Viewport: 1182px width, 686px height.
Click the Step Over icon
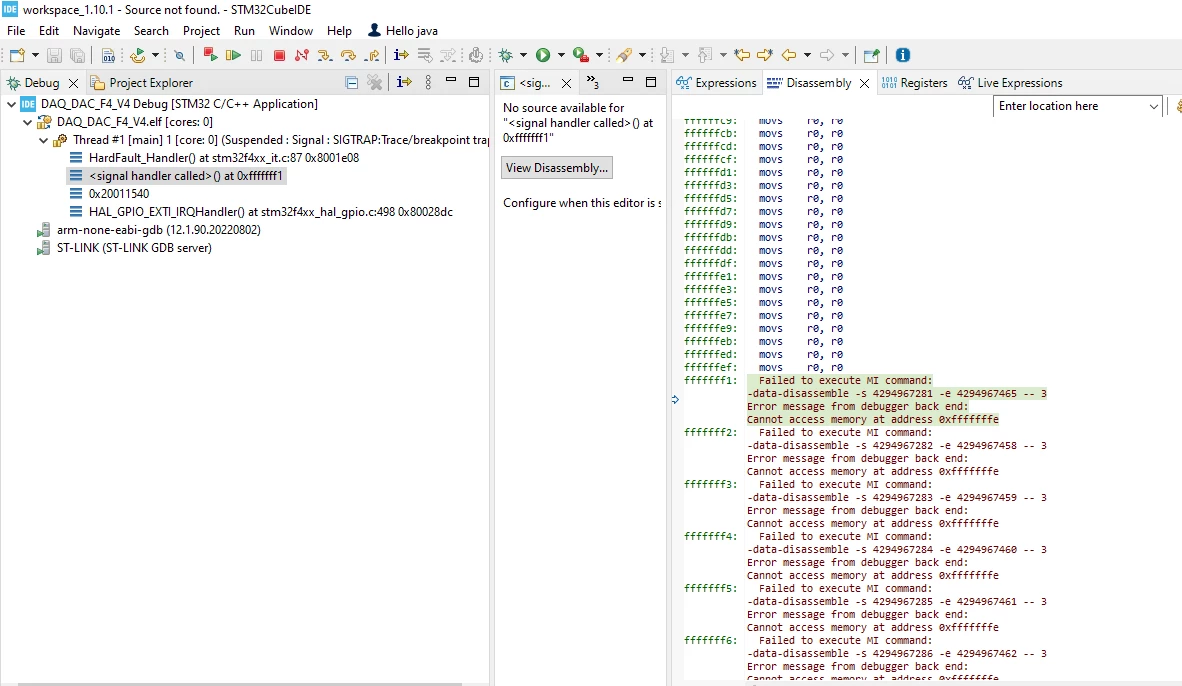tap(348, 55)
